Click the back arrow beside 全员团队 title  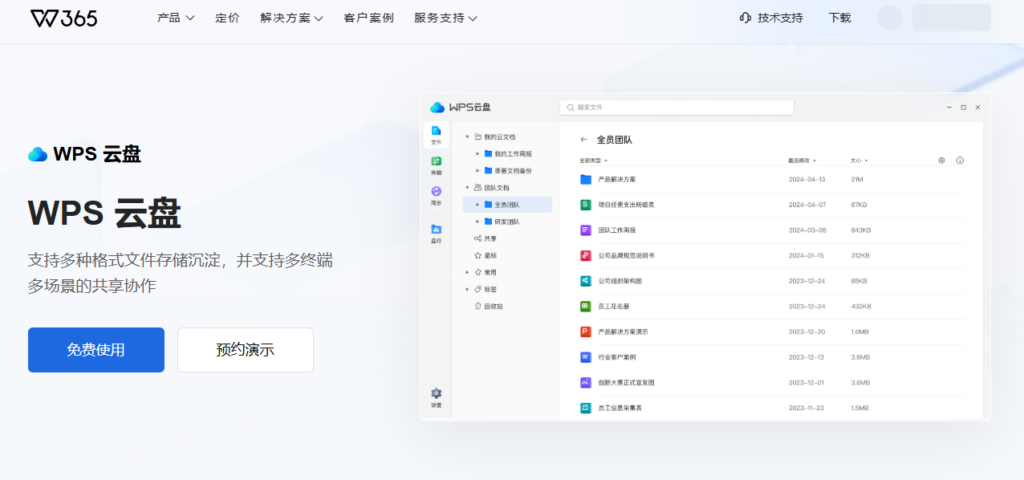[584, 140]
